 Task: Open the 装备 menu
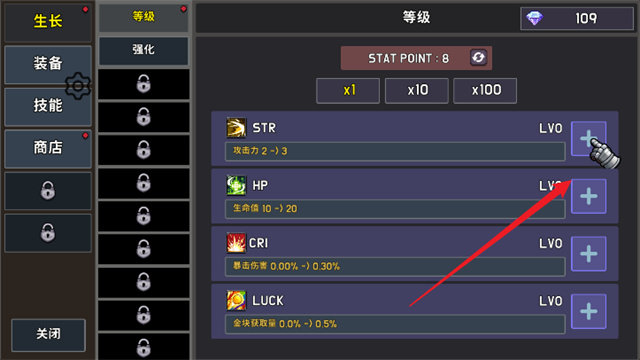click(48, 64)
